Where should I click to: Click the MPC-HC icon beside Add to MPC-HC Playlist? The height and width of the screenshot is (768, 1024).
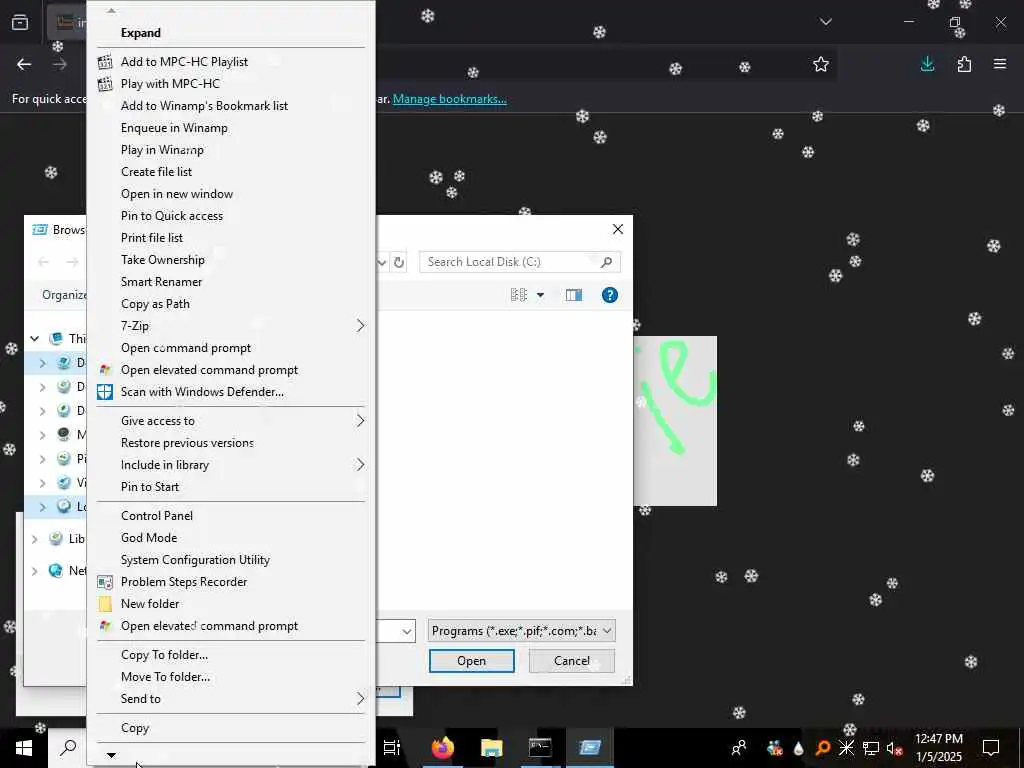(104, 62)
